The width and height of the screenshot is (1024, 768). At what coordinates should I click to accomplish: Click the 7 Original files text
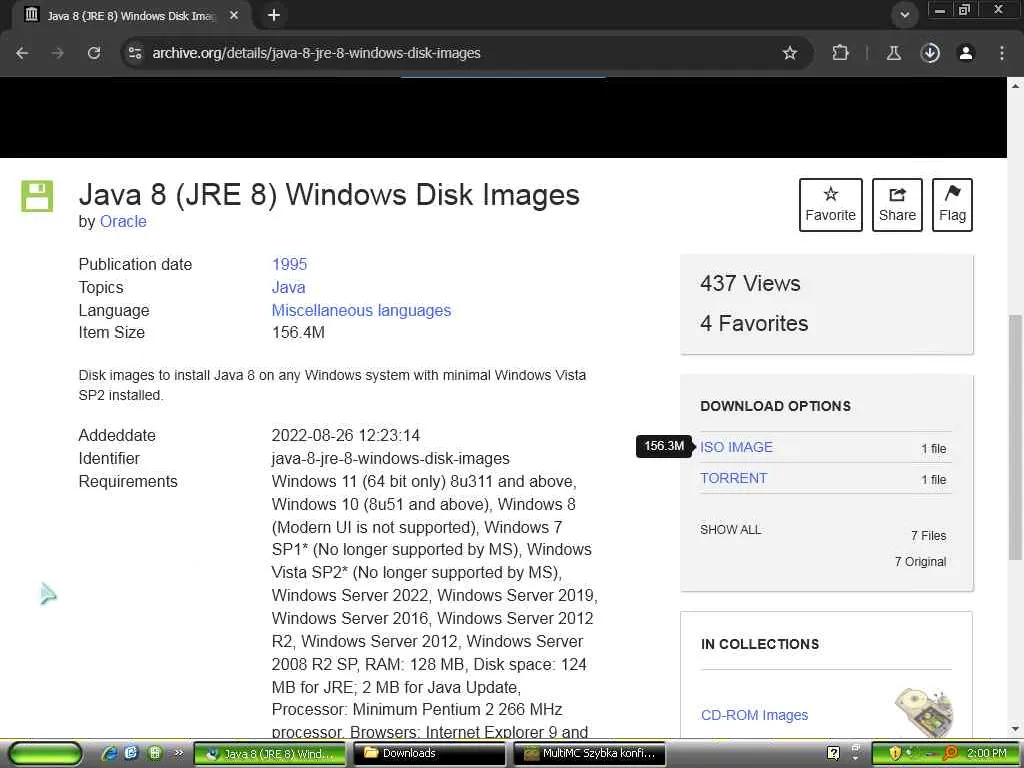coord(920,562)
